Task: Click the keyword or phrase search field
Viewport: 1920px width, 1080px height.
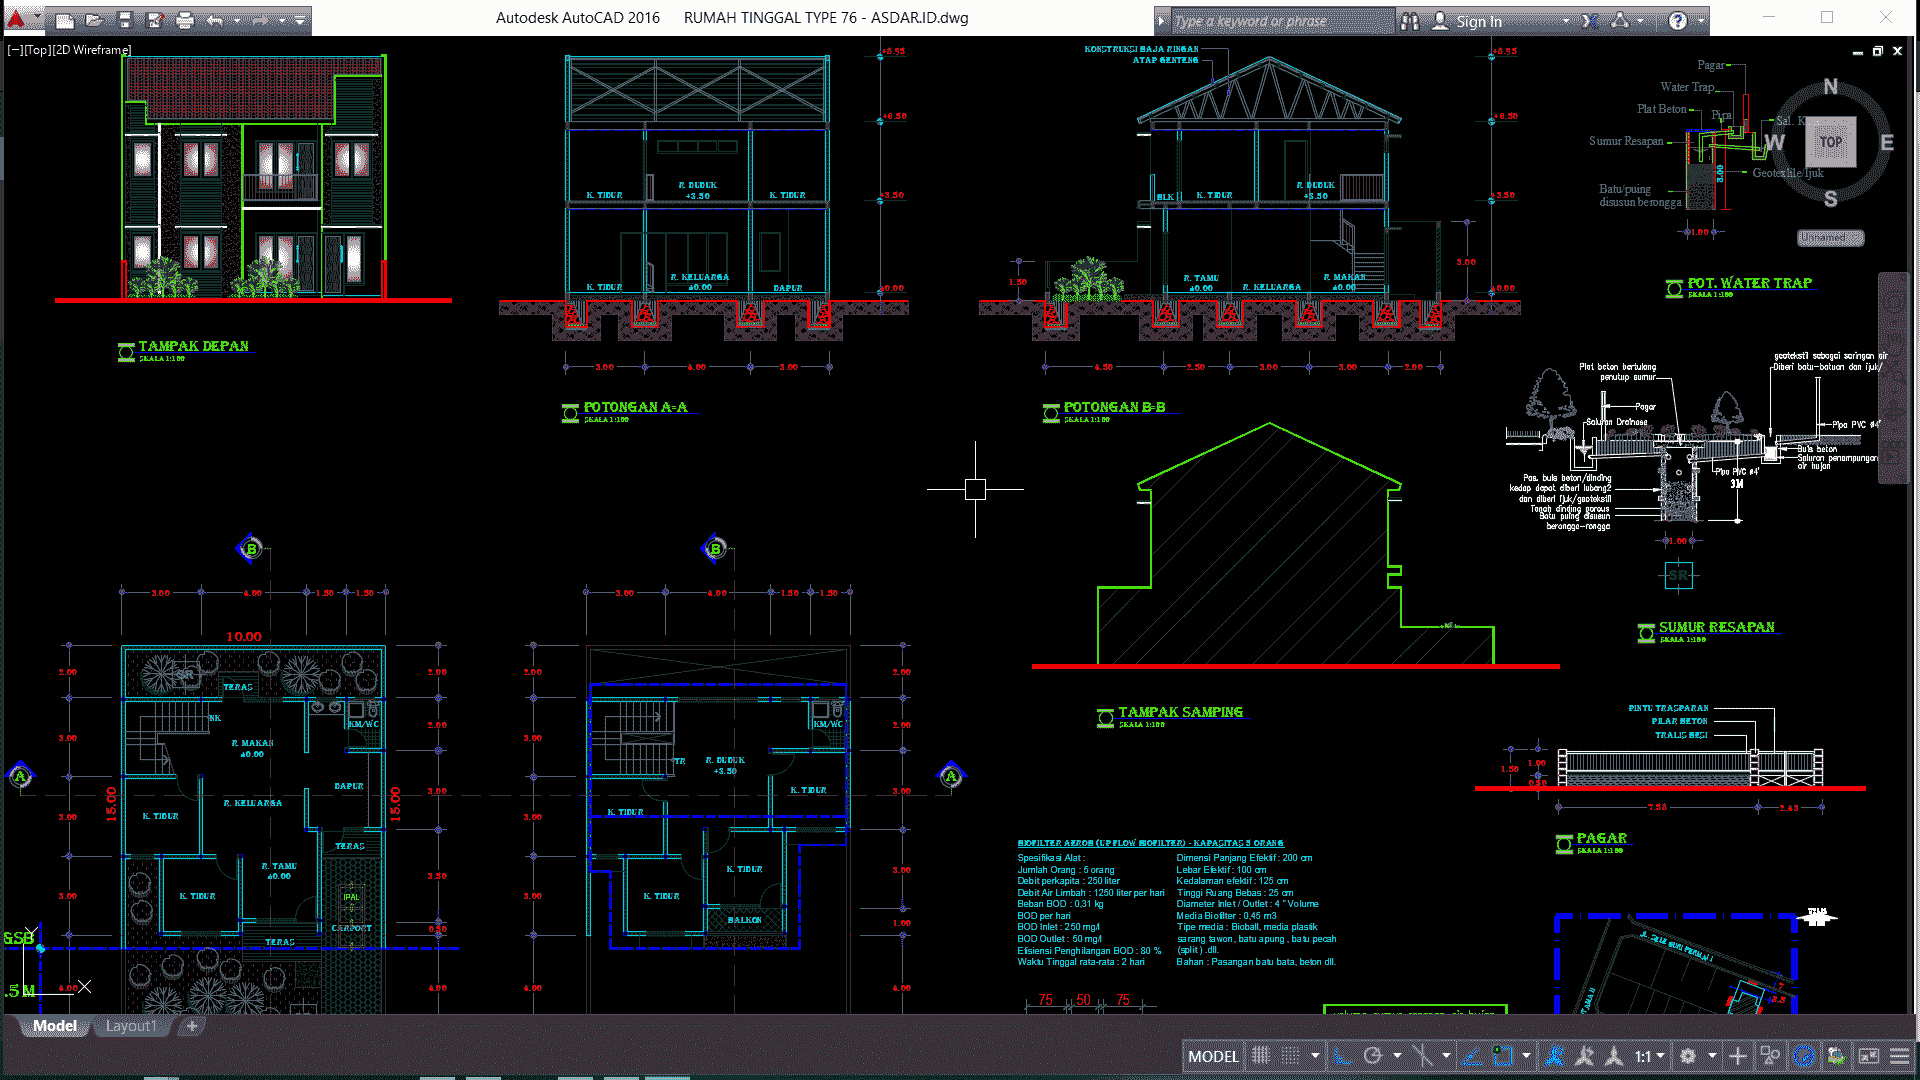Action: click(1282, 21)
